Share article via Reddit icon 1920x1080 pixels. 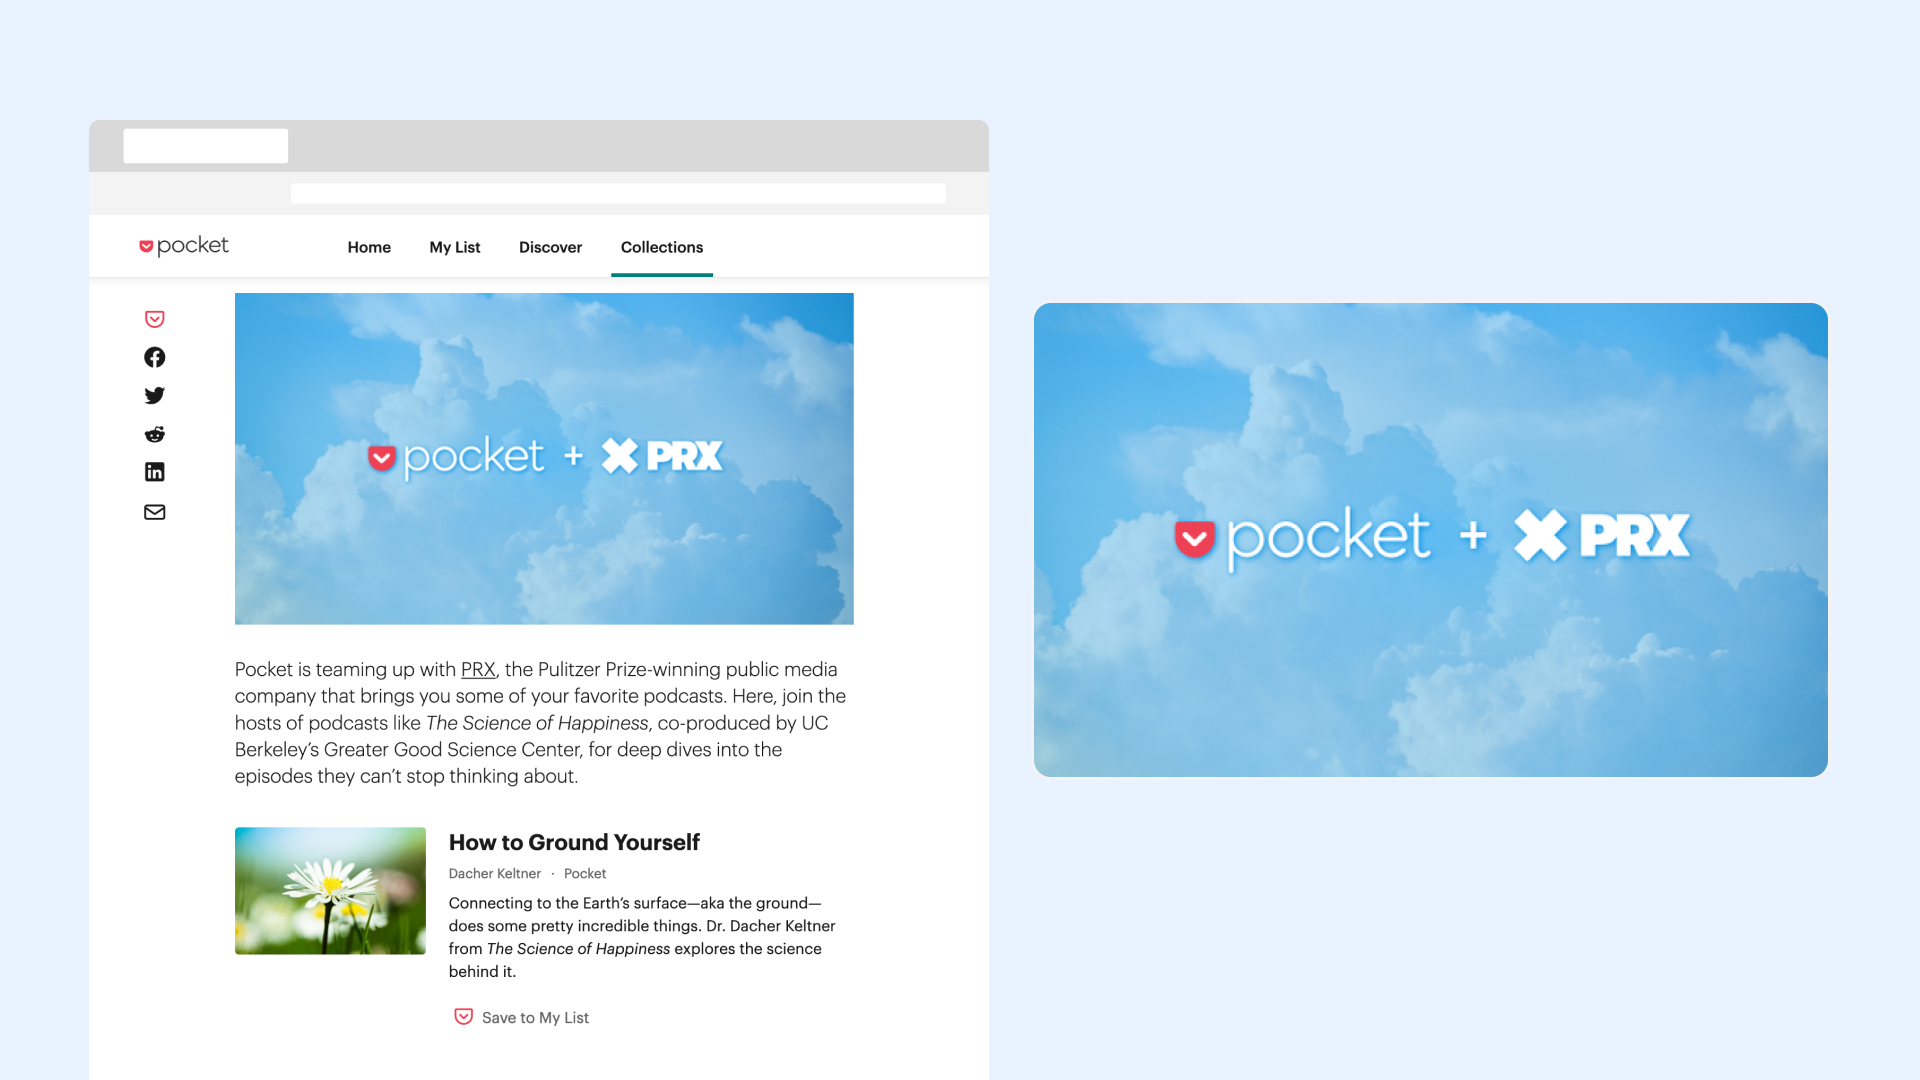tap(154, 434)
